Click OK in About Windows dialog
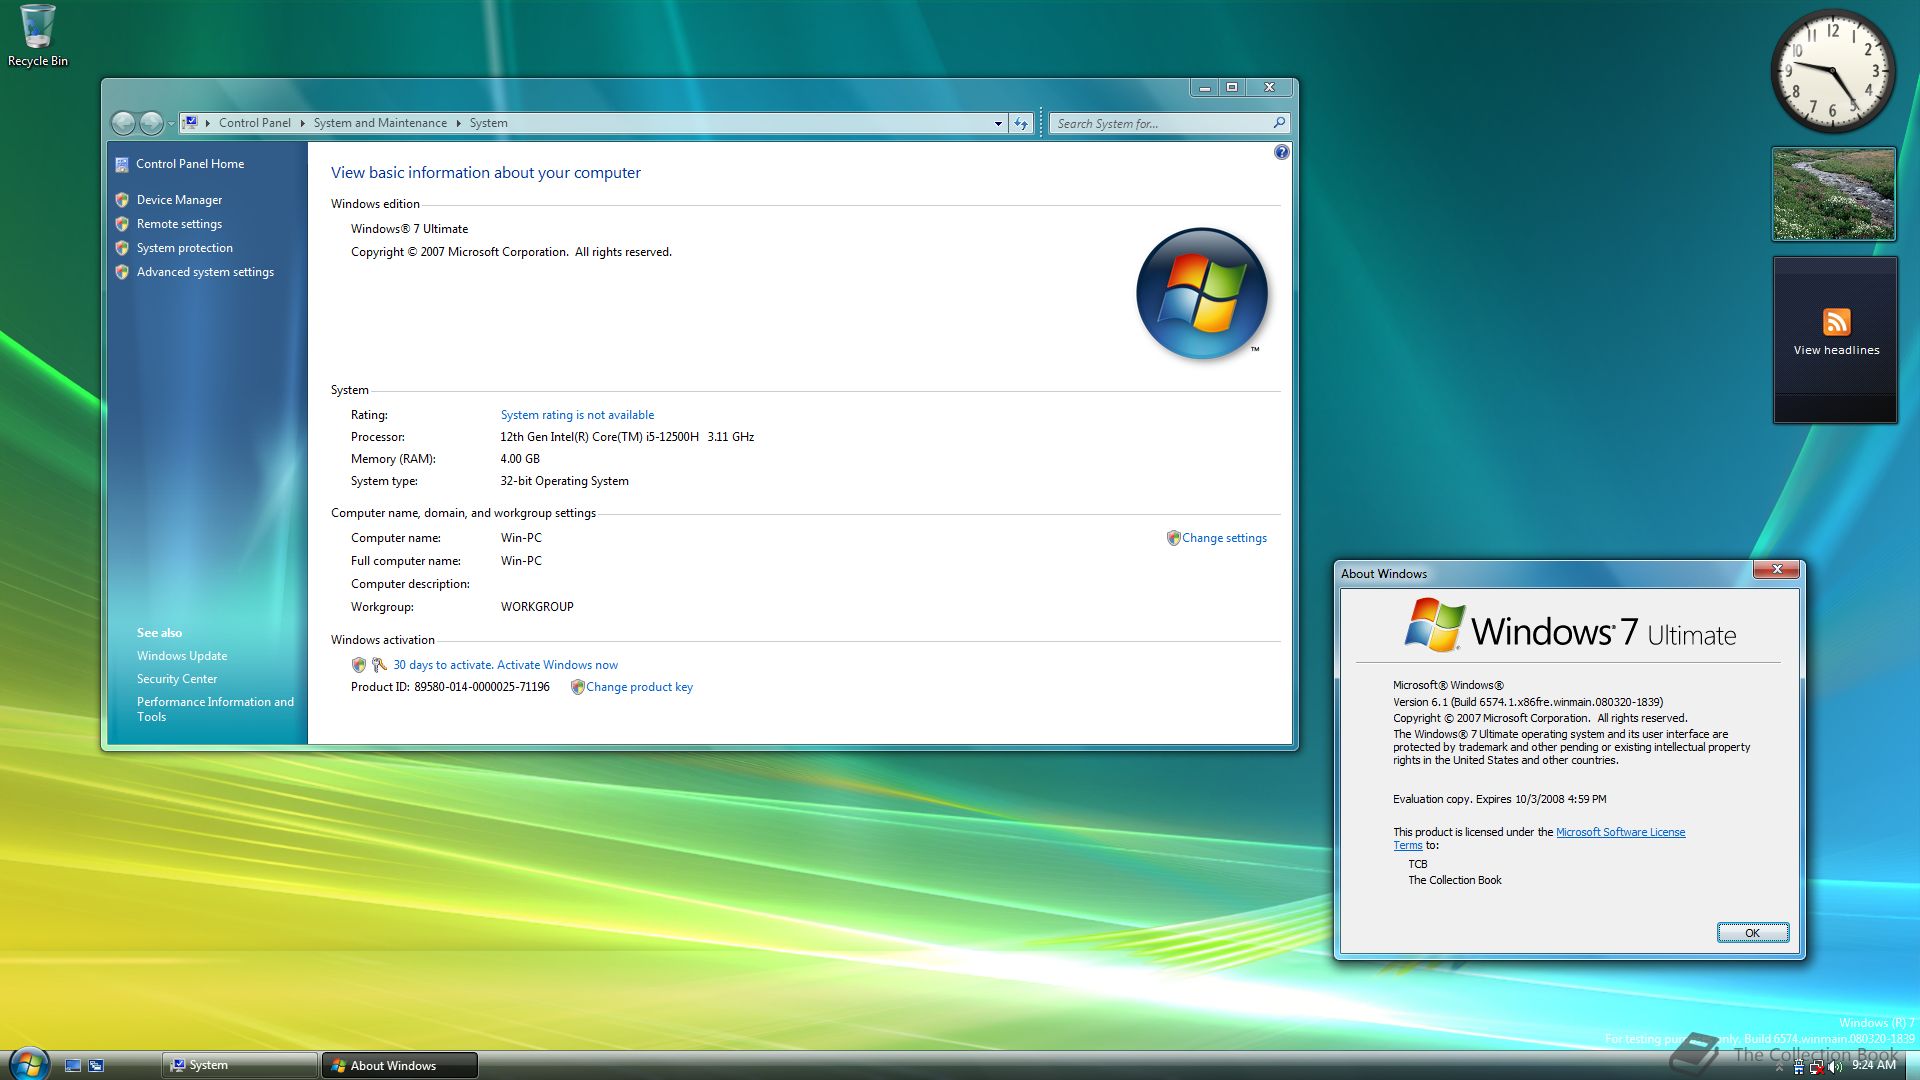 1752,933
